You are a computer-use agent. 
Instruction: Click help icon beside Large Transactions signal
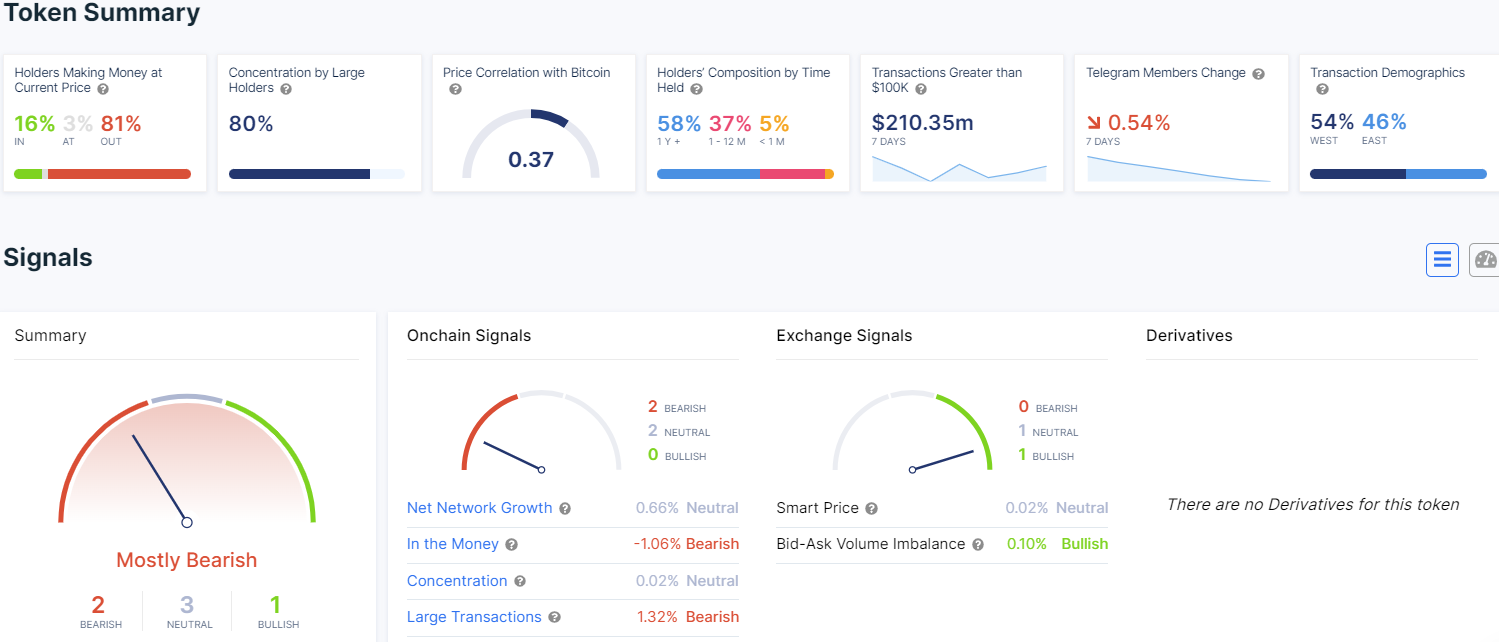(x=554, y=618)
